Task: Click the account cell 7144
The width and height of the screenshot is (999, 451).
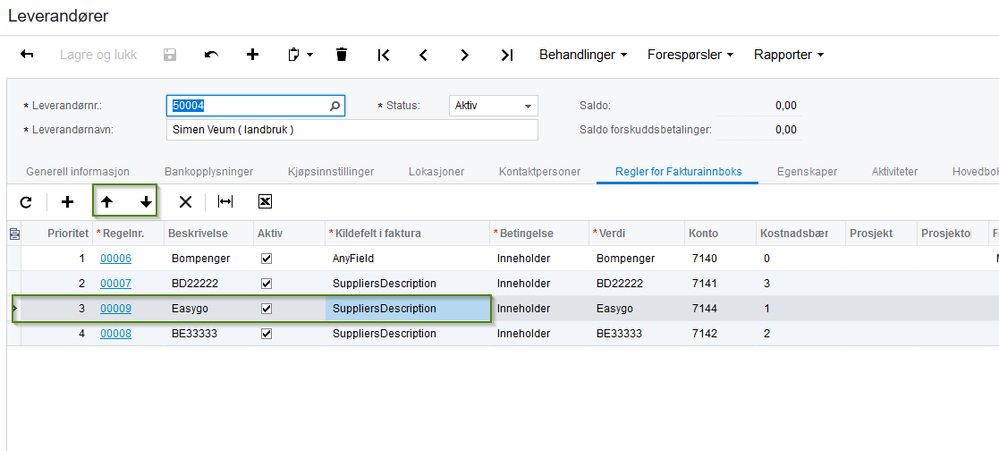Action: (720, 308)
